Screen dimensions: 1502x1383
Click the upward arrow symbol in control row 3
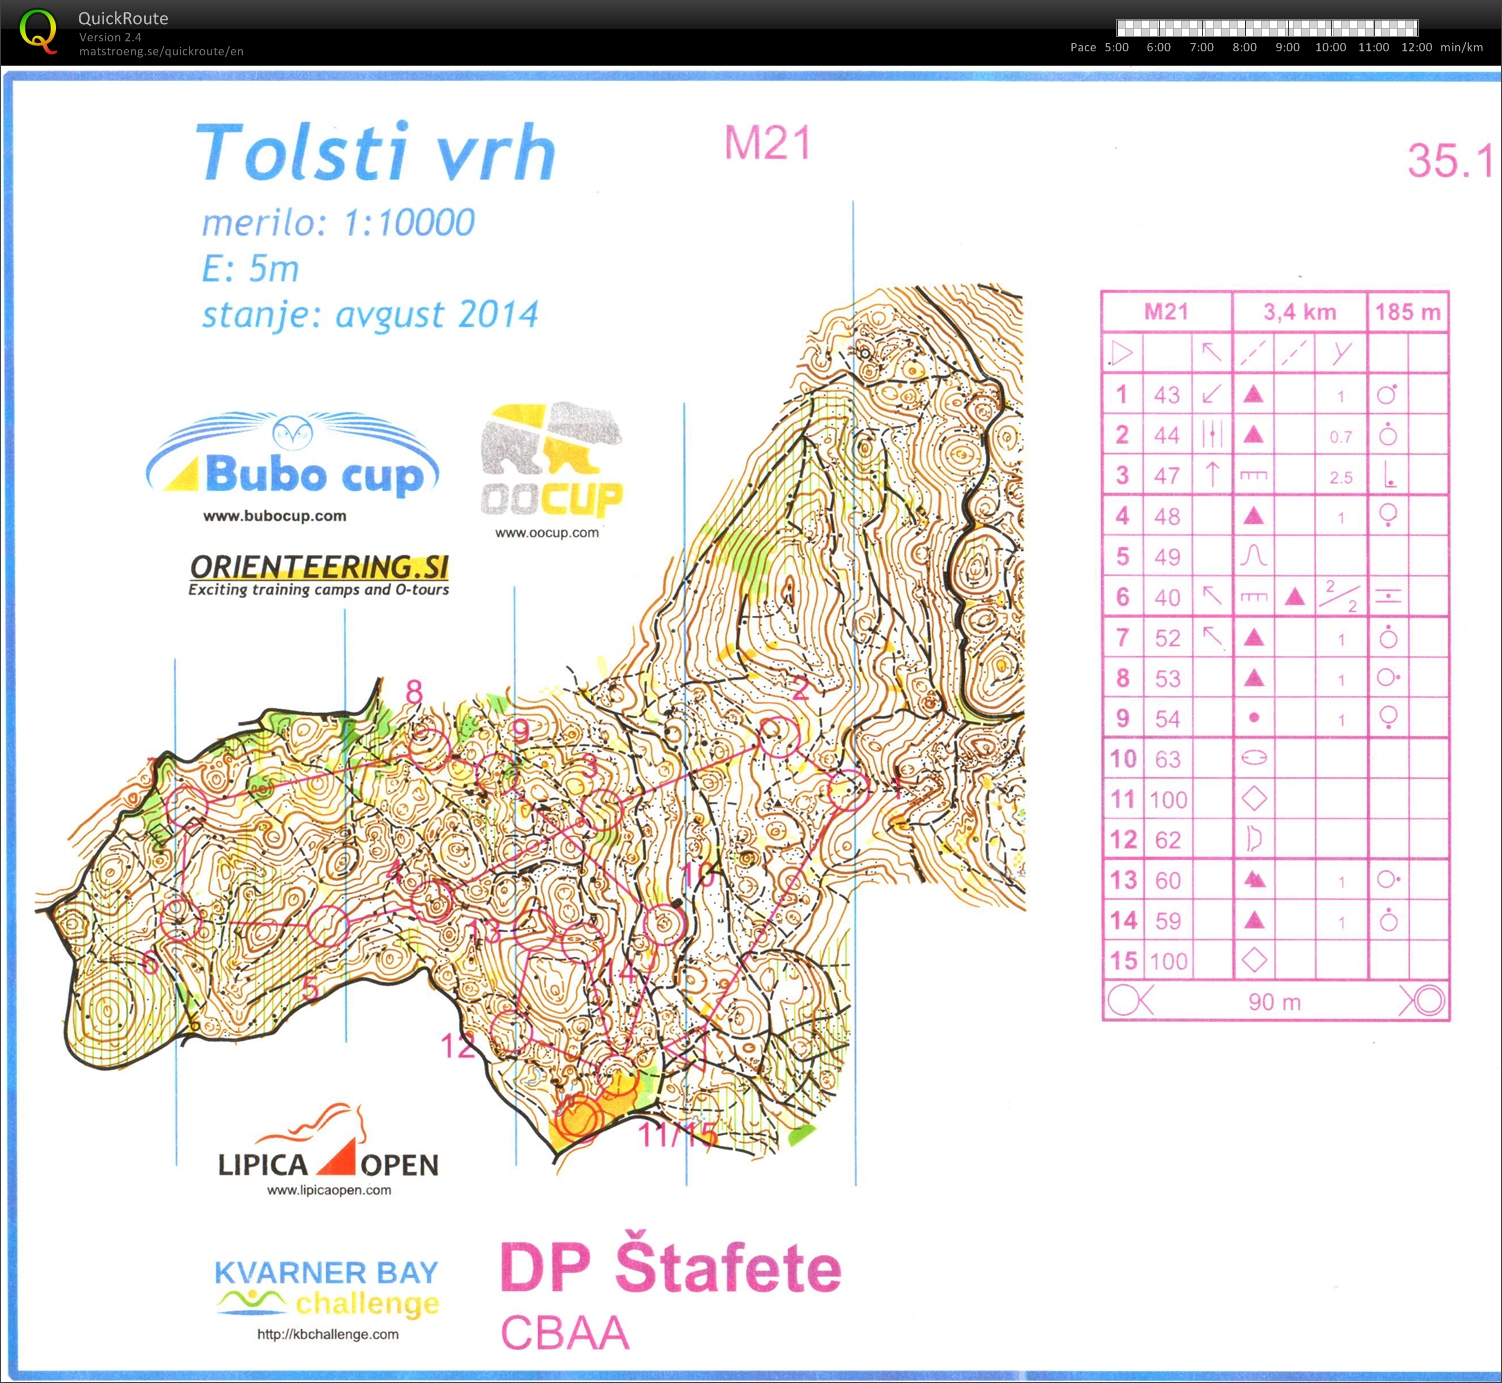(x=1212, y=474)
